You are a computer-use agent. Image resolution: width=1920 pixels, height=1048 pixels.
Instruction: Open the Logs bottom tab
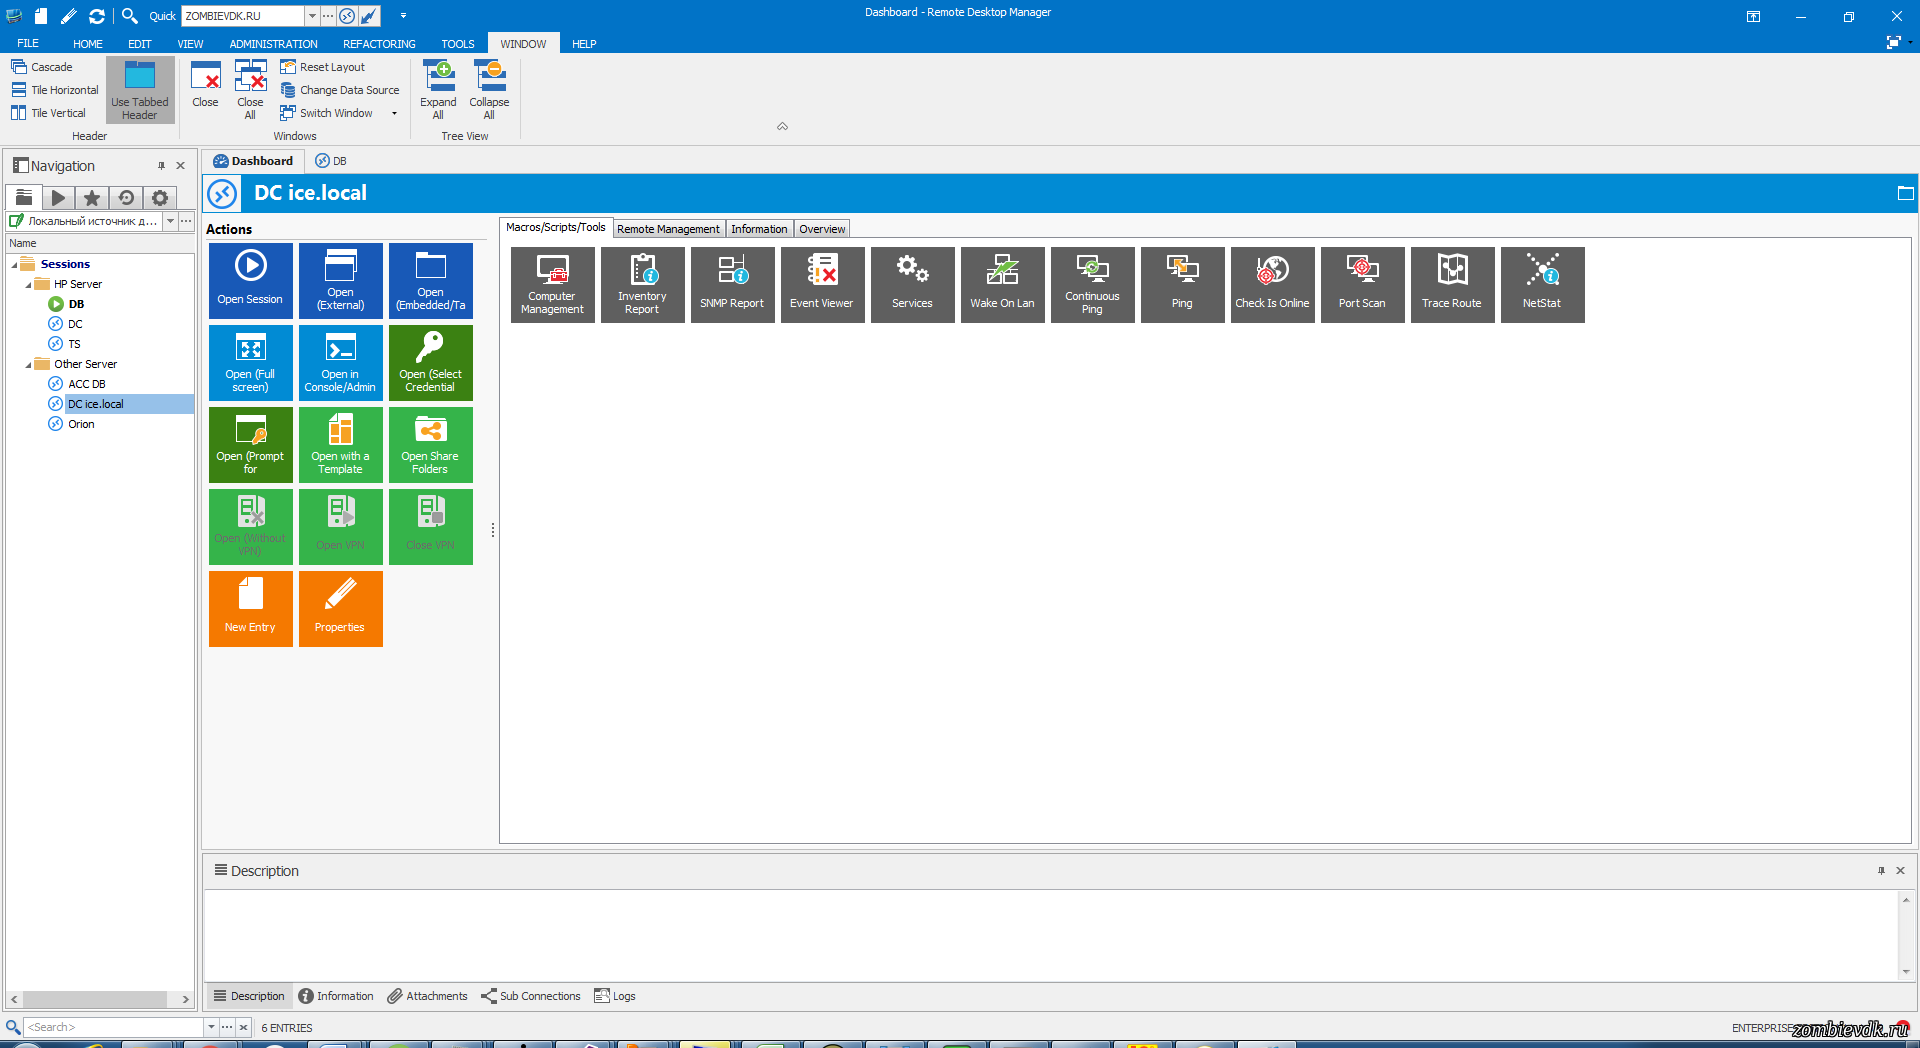pyautogui.click(x=615, y=996)
